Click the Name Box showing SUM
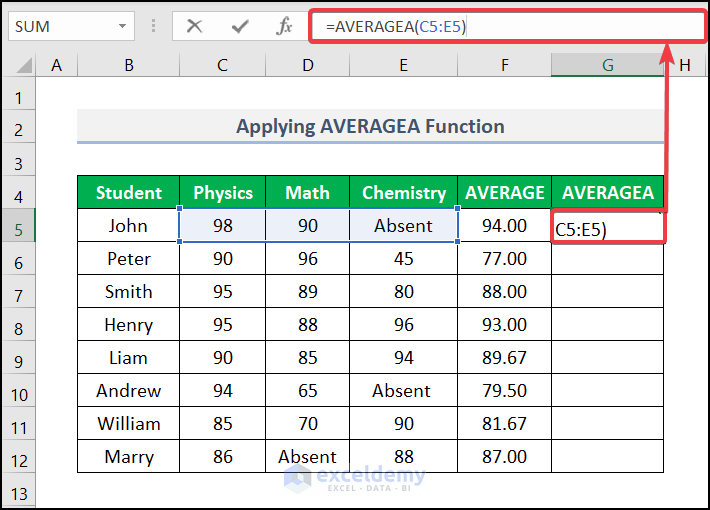Screen dimensions: 710x510 71,26
